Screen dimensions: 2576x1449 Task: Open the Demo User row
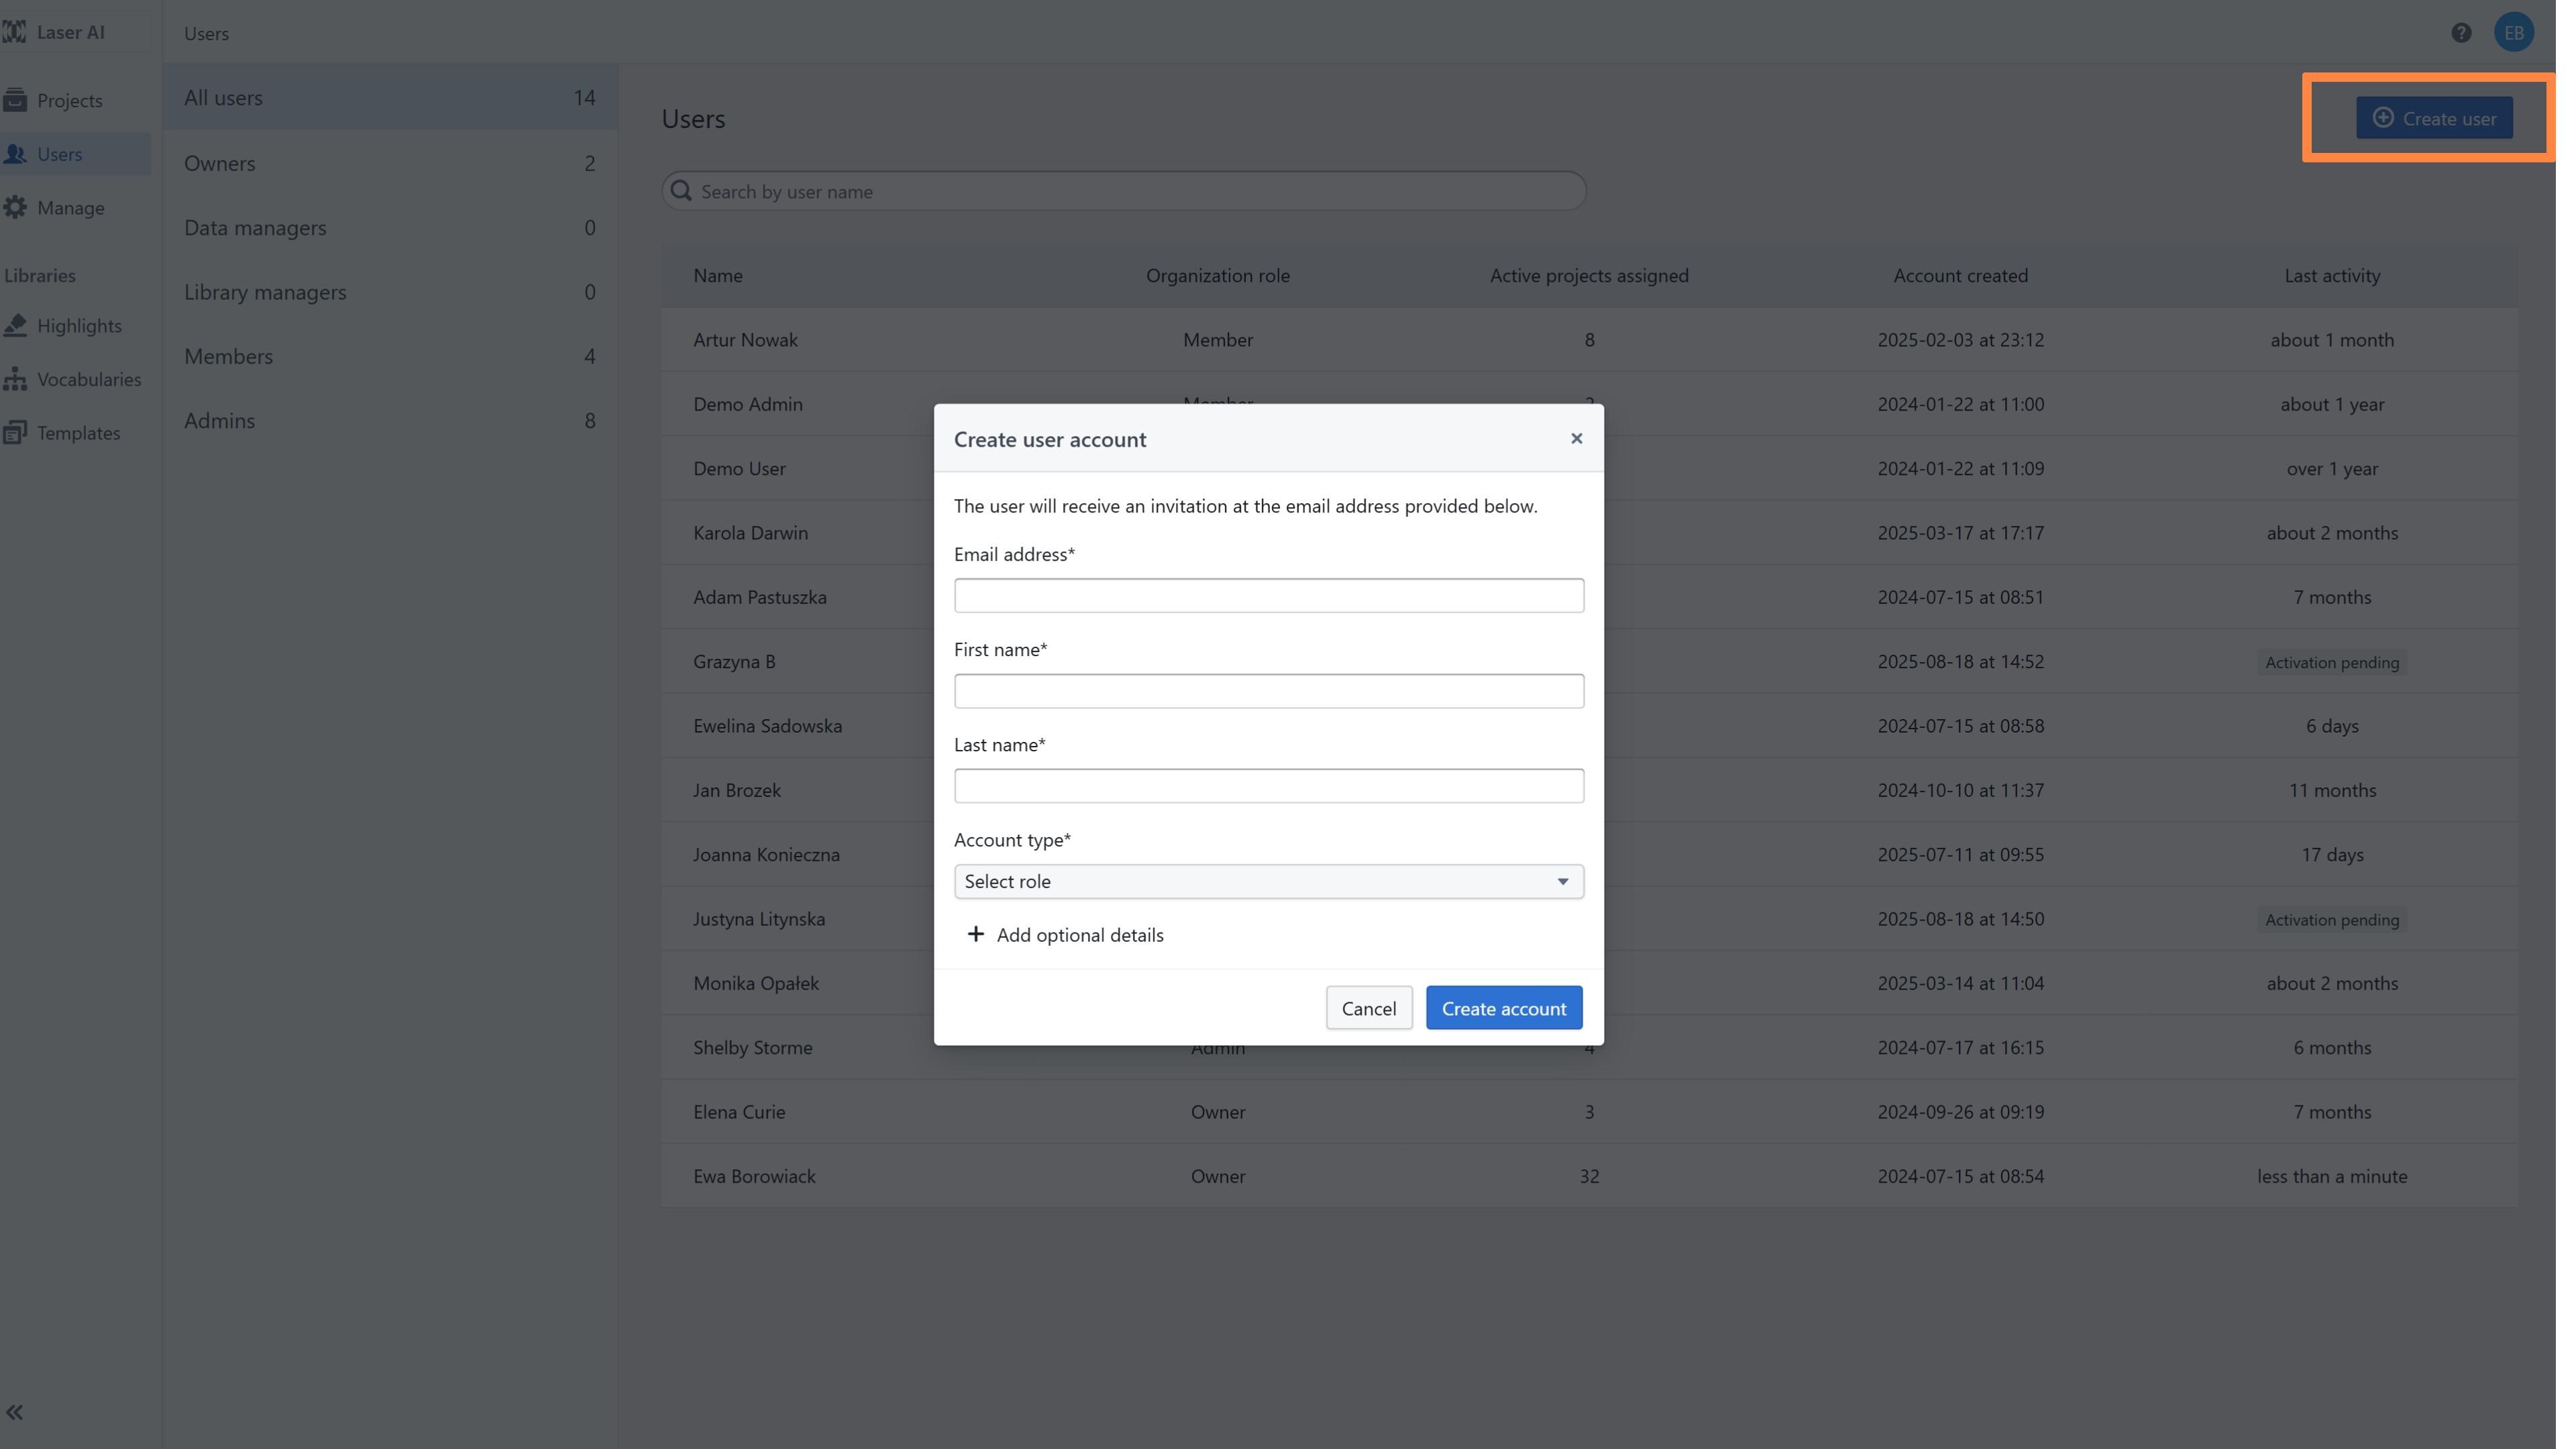tap(1589, 468)
